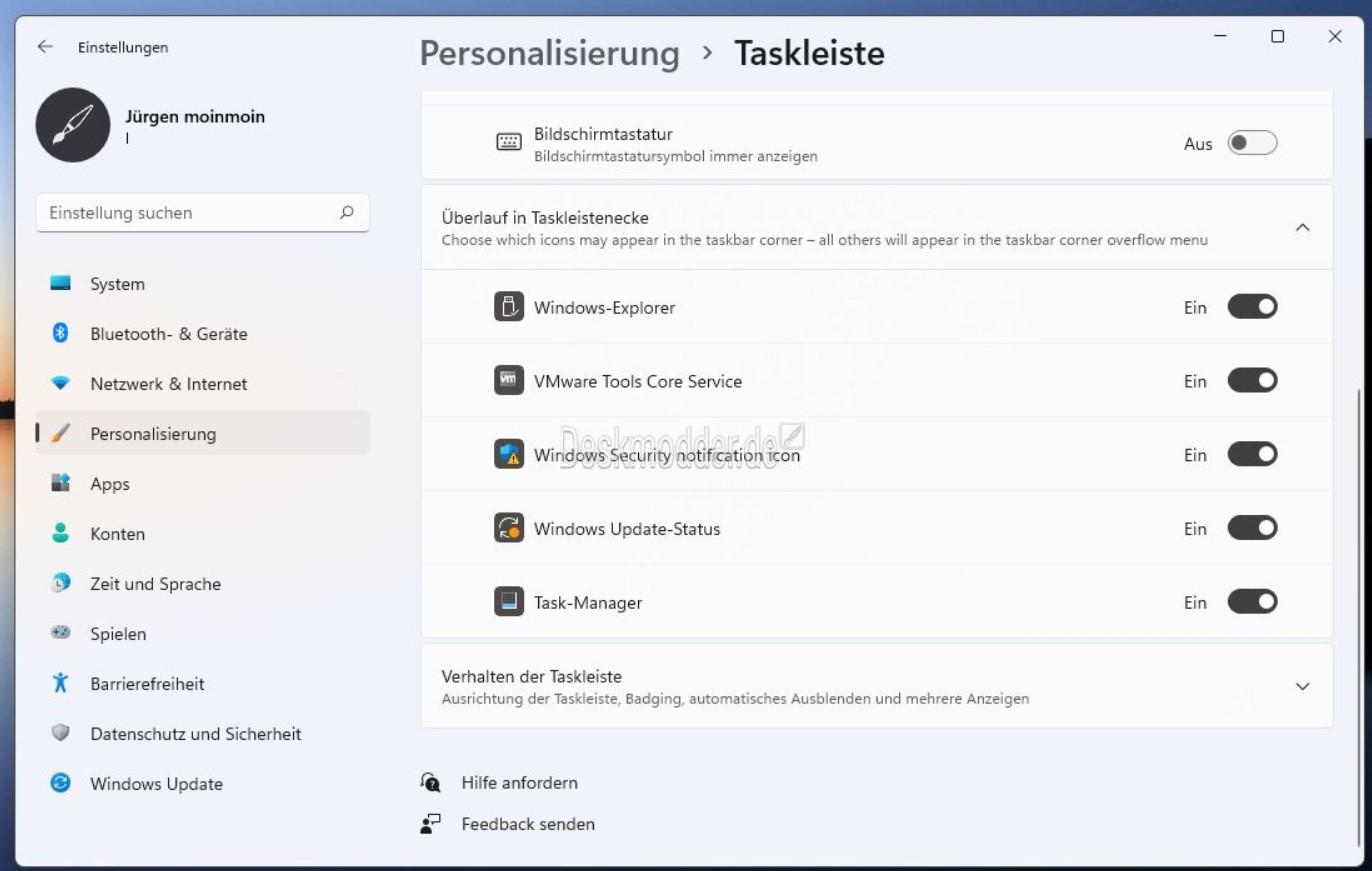Click the Zeit und Sprache globe icon
The height and width of the screenshot is (871, 1372).
pyautogui.click(x=61, y=584)
